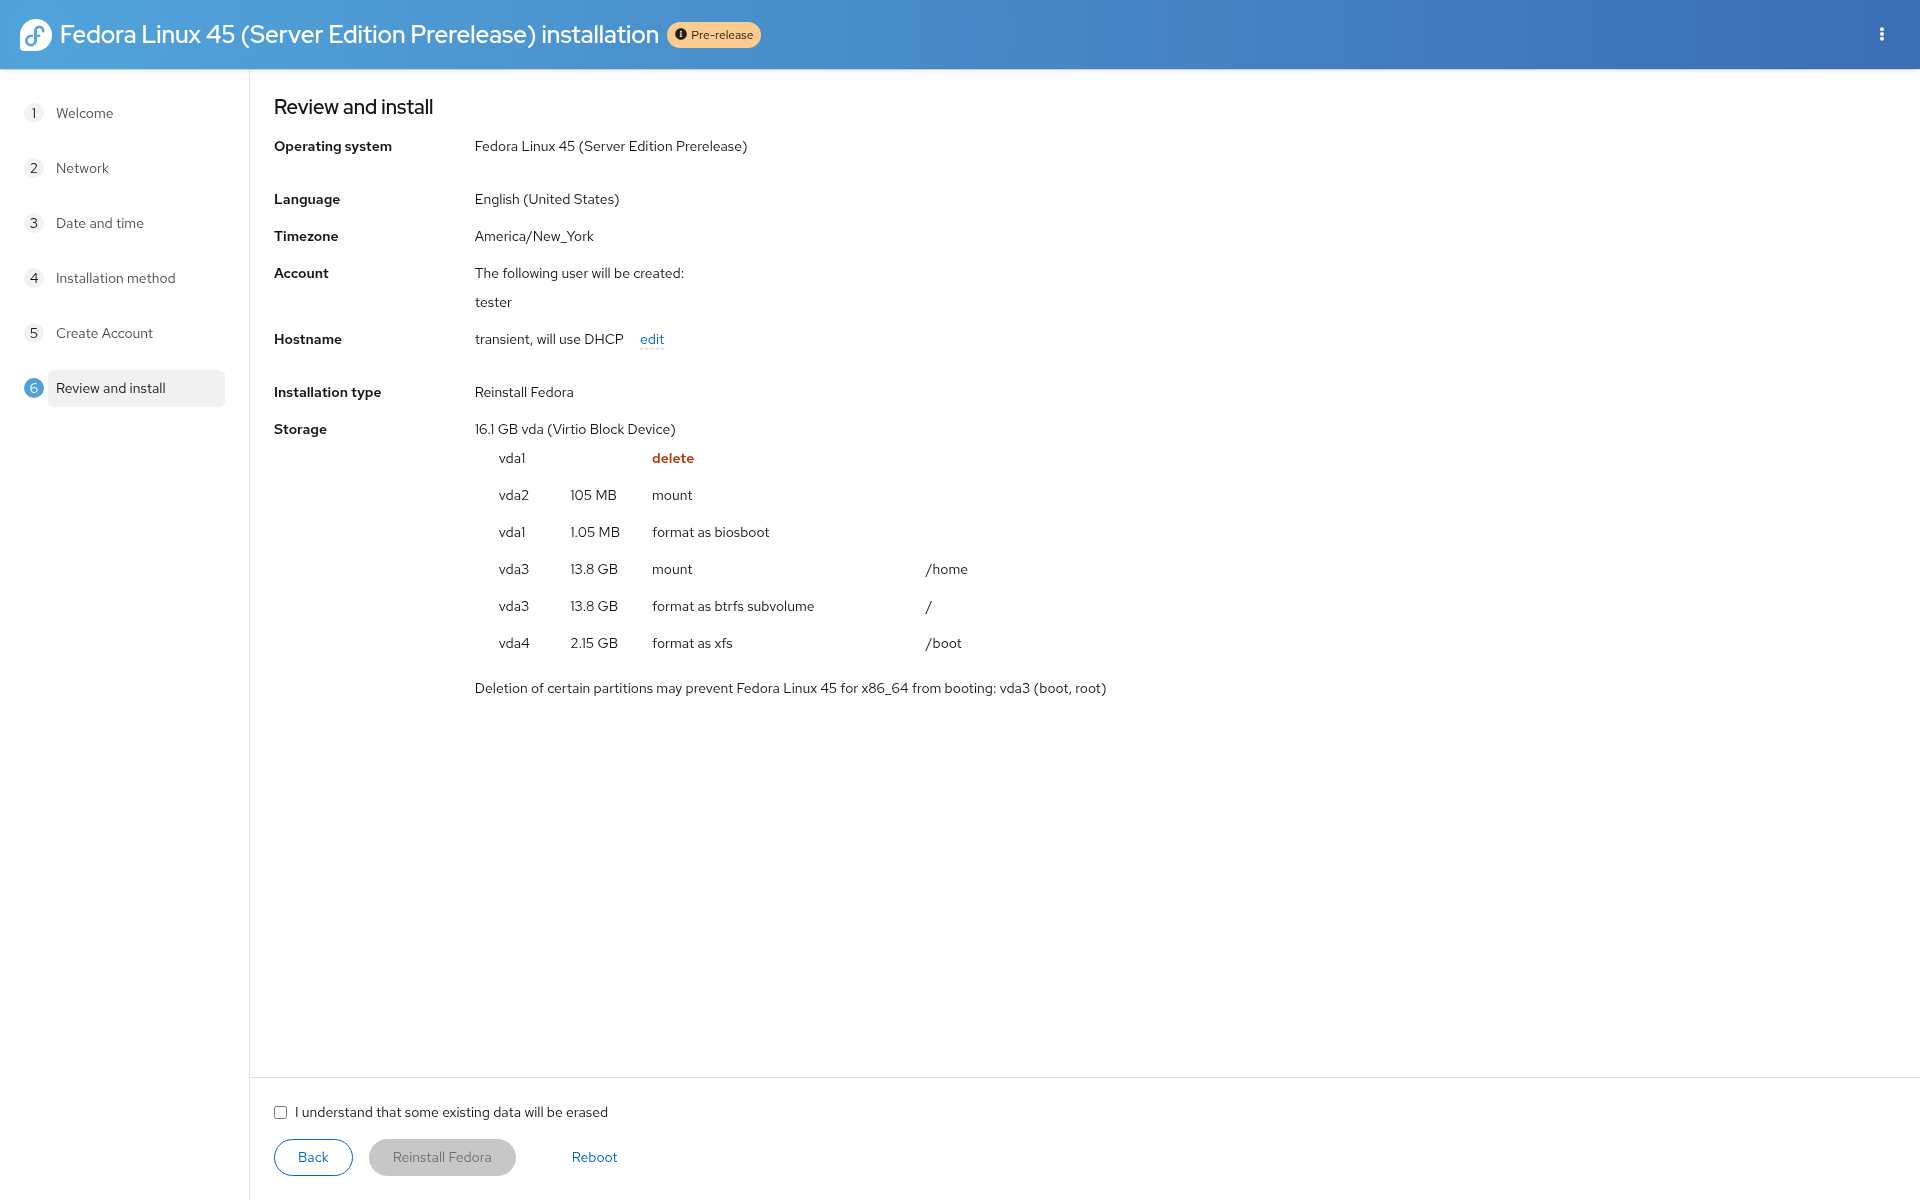Click the Operating system value text
This screenshot has height=1200, width=1920.
coord(611,146)
